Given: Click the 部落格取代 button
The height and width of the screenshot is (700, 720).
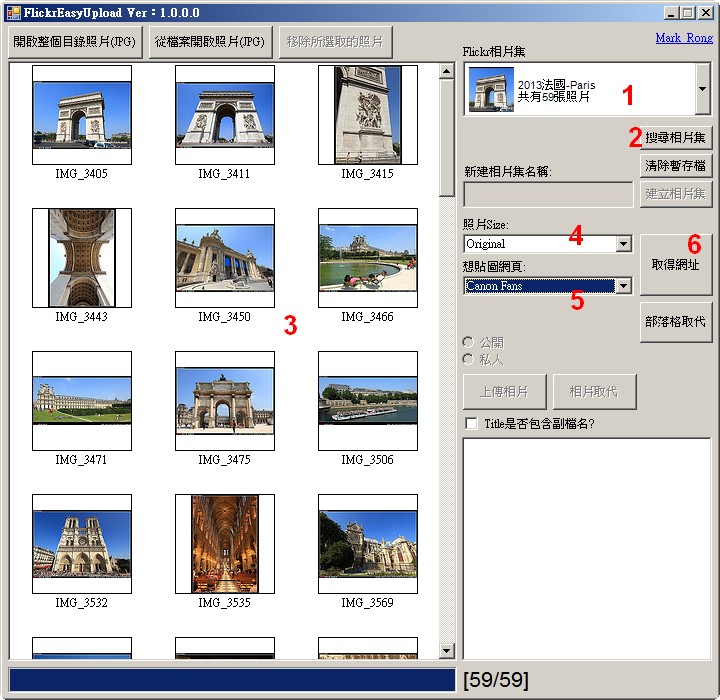Looking at the screenshot, I should (676, 322).
